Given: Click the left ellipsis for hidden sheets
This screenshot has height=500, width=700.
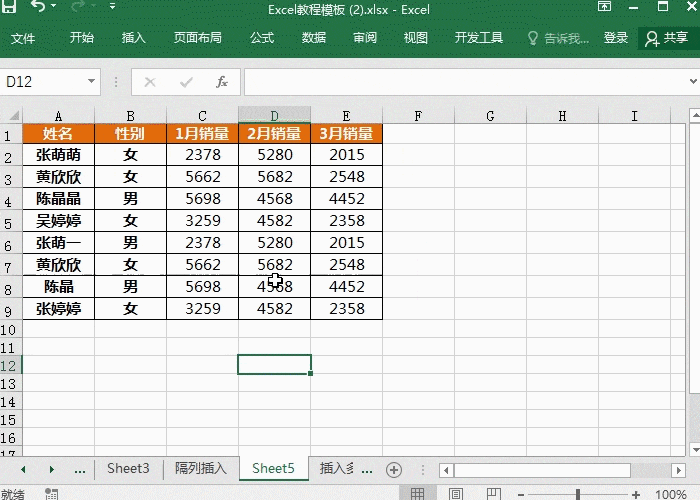Looking at the screenshot, I should point(80,470).
